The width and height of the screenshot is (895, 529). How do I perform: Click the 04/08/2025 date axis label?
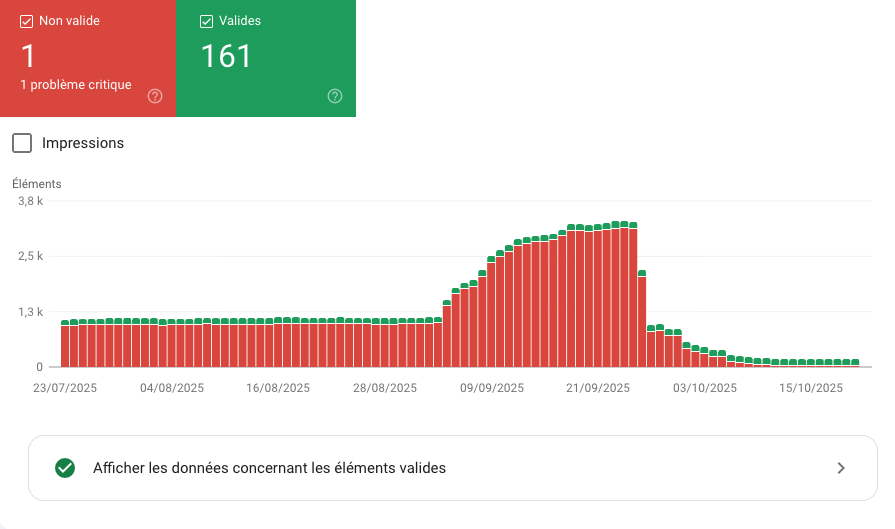(172, 388)
